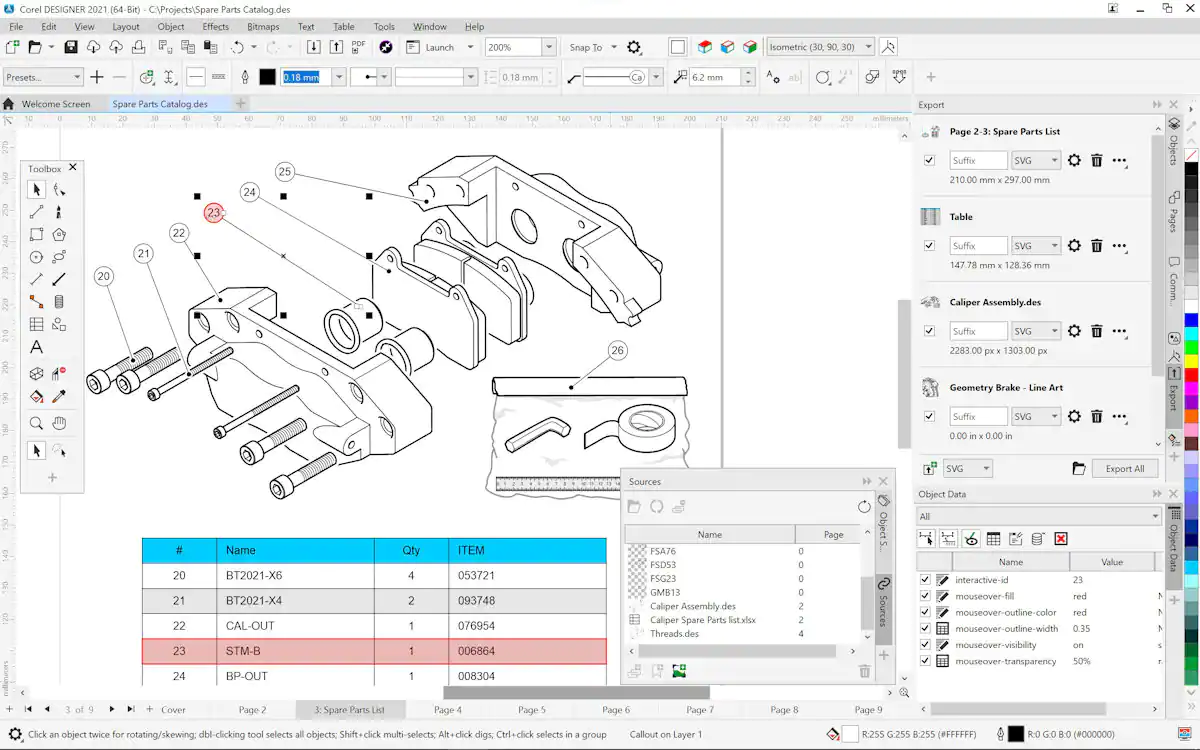1200x750 pixels.
Task: Select the Pick tool in the Toolbox
Action: point(36,189)
